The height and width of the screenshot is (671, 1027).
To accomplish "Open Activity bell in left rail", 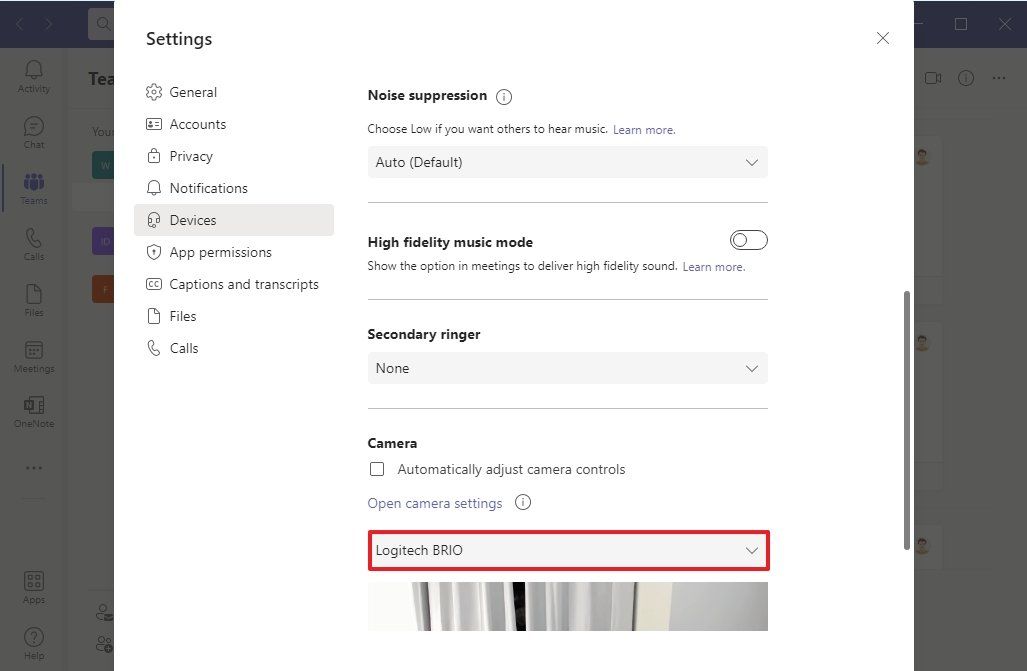I will pyautogui.click(x=34, y=75).
